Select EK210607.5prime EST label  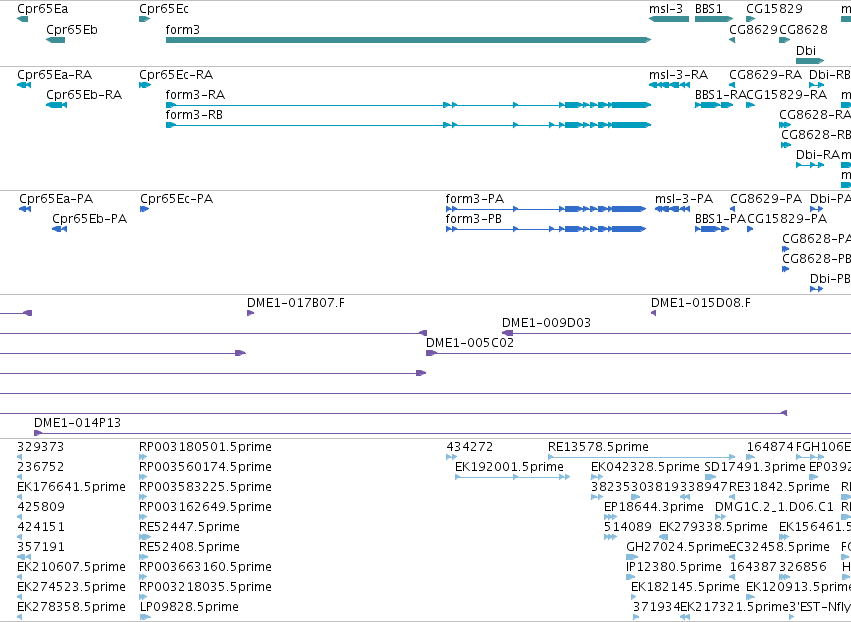[72, 568]
